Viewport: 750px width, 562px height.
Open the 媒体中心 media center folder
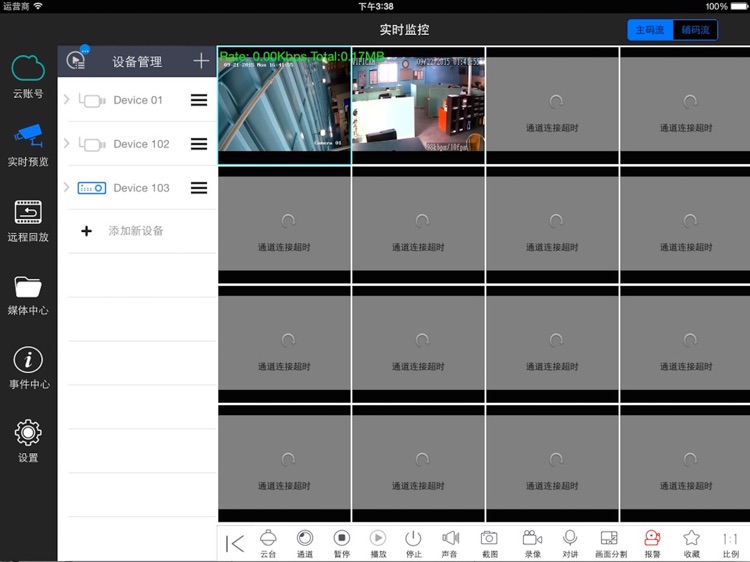pos(28,296)
